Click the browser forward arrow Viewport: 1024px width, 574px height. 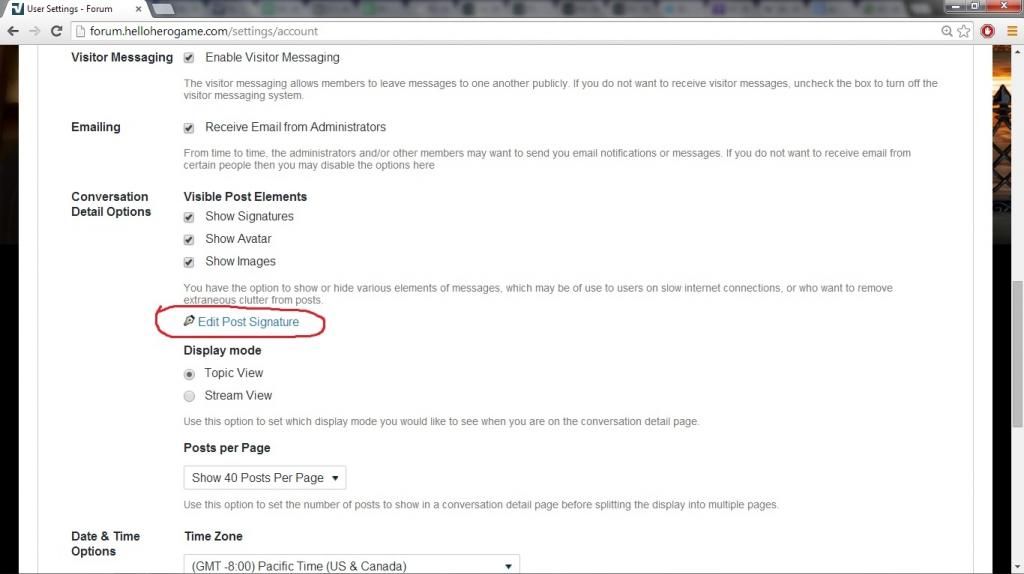(x=35, y=31)
